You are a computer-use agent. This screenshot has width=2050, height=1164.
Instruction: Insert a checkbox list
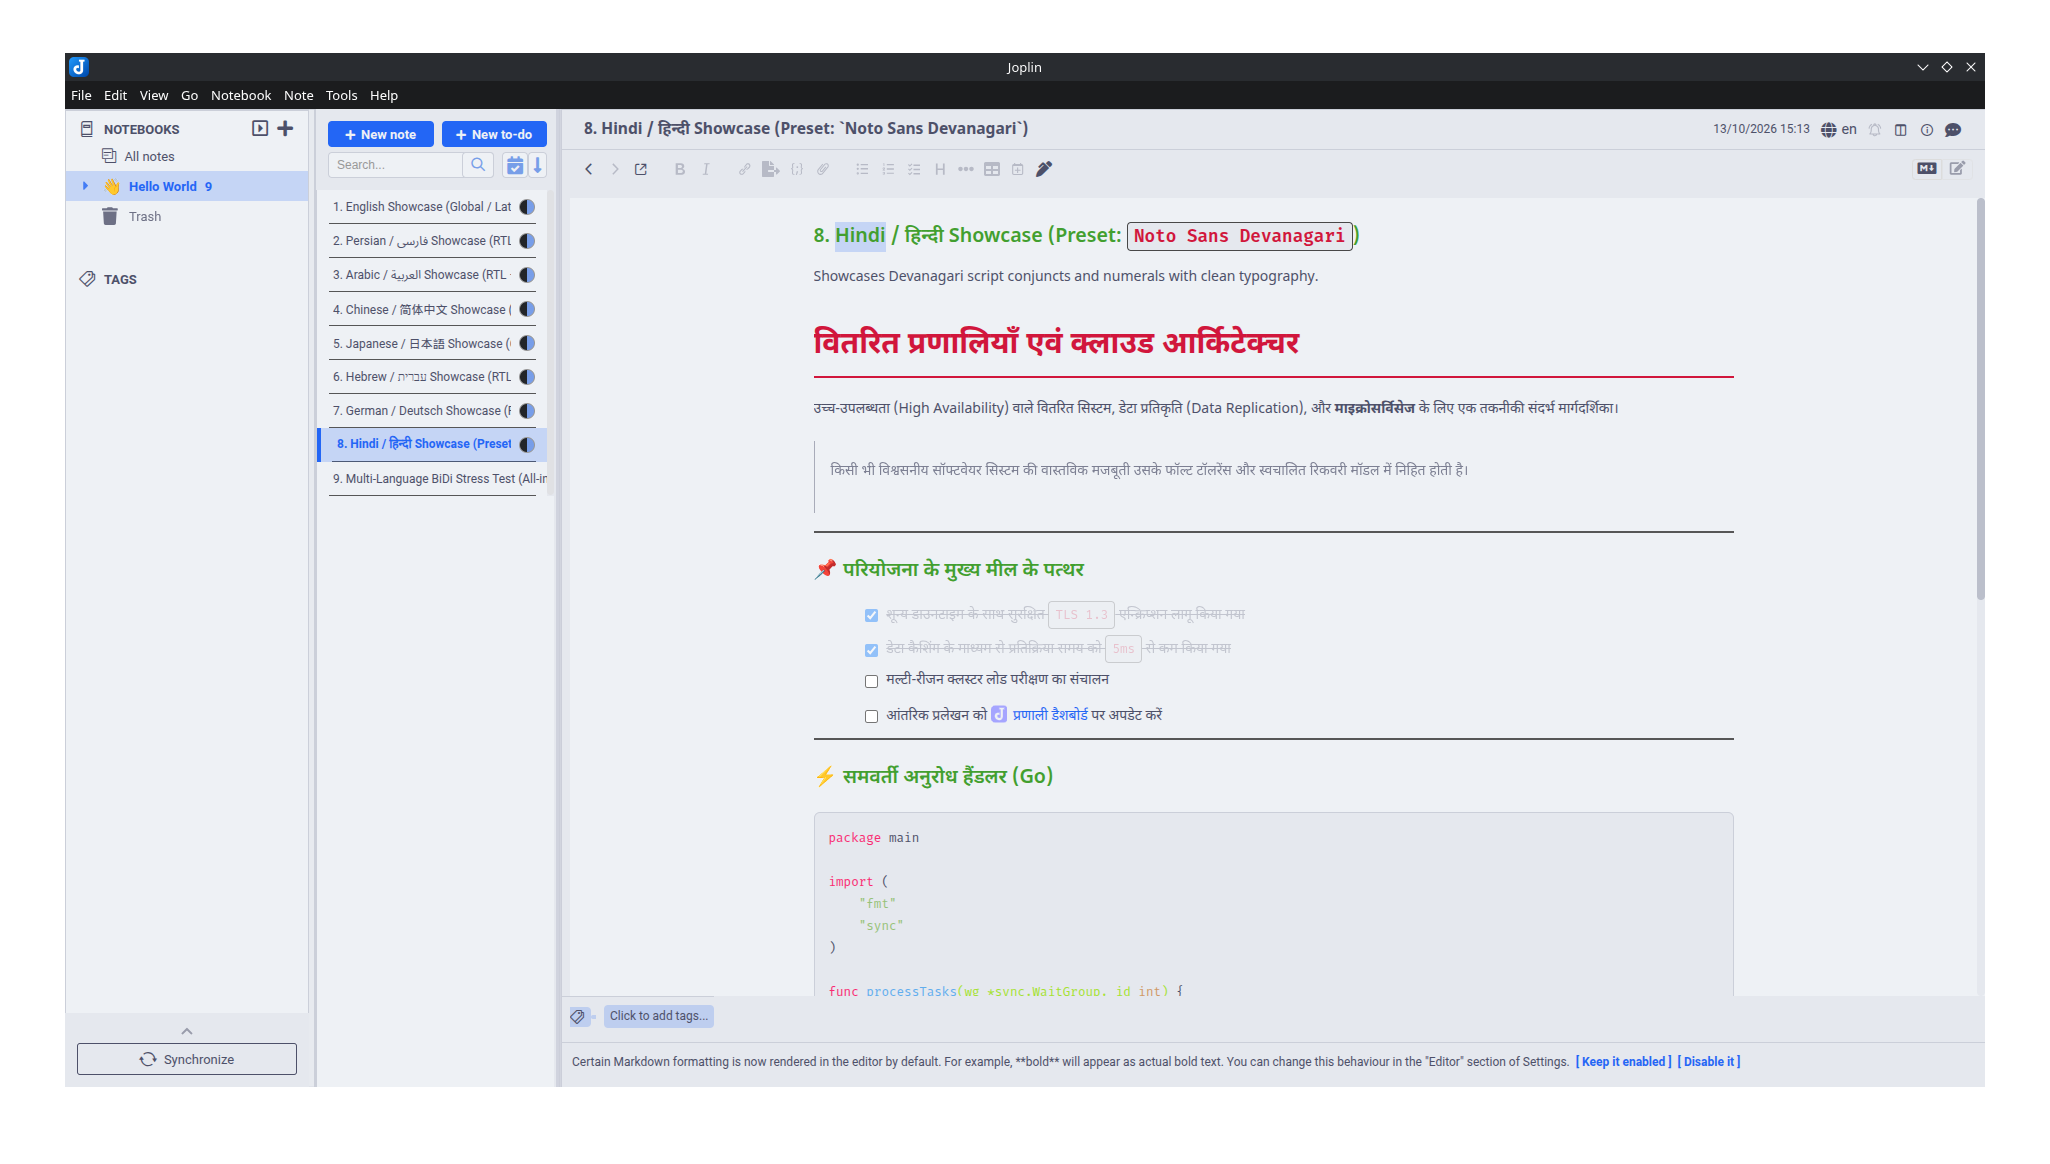914,169
